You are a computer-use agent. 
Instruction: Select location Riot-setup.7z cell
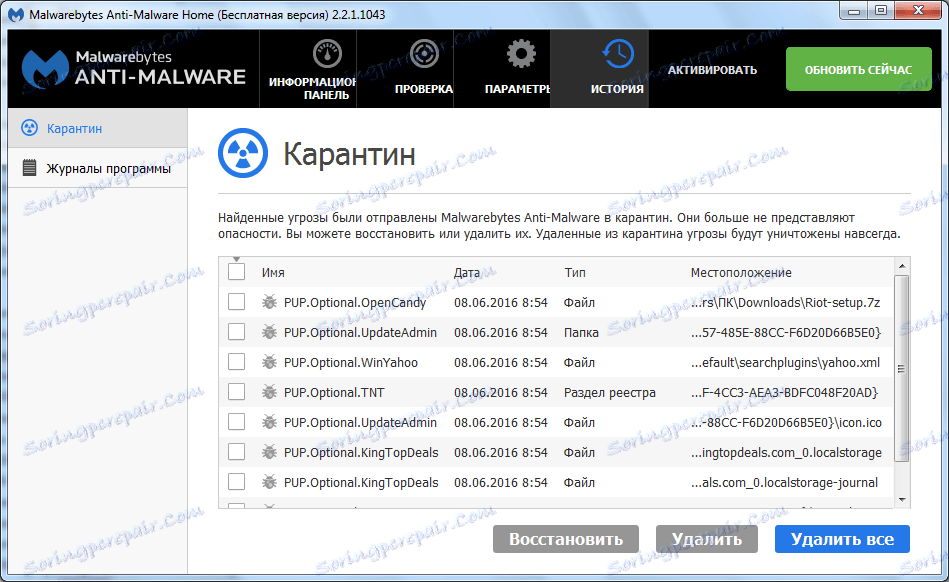786,302
